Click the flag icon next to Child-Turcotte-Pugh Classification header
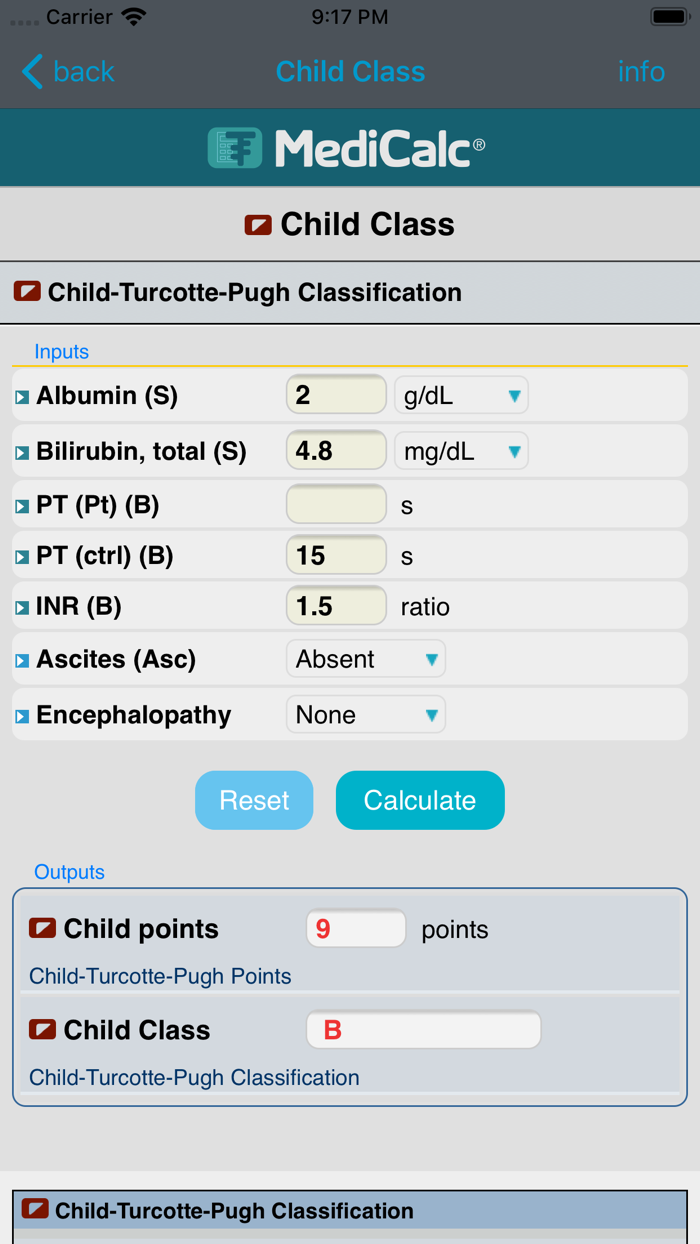 point(27,292)
